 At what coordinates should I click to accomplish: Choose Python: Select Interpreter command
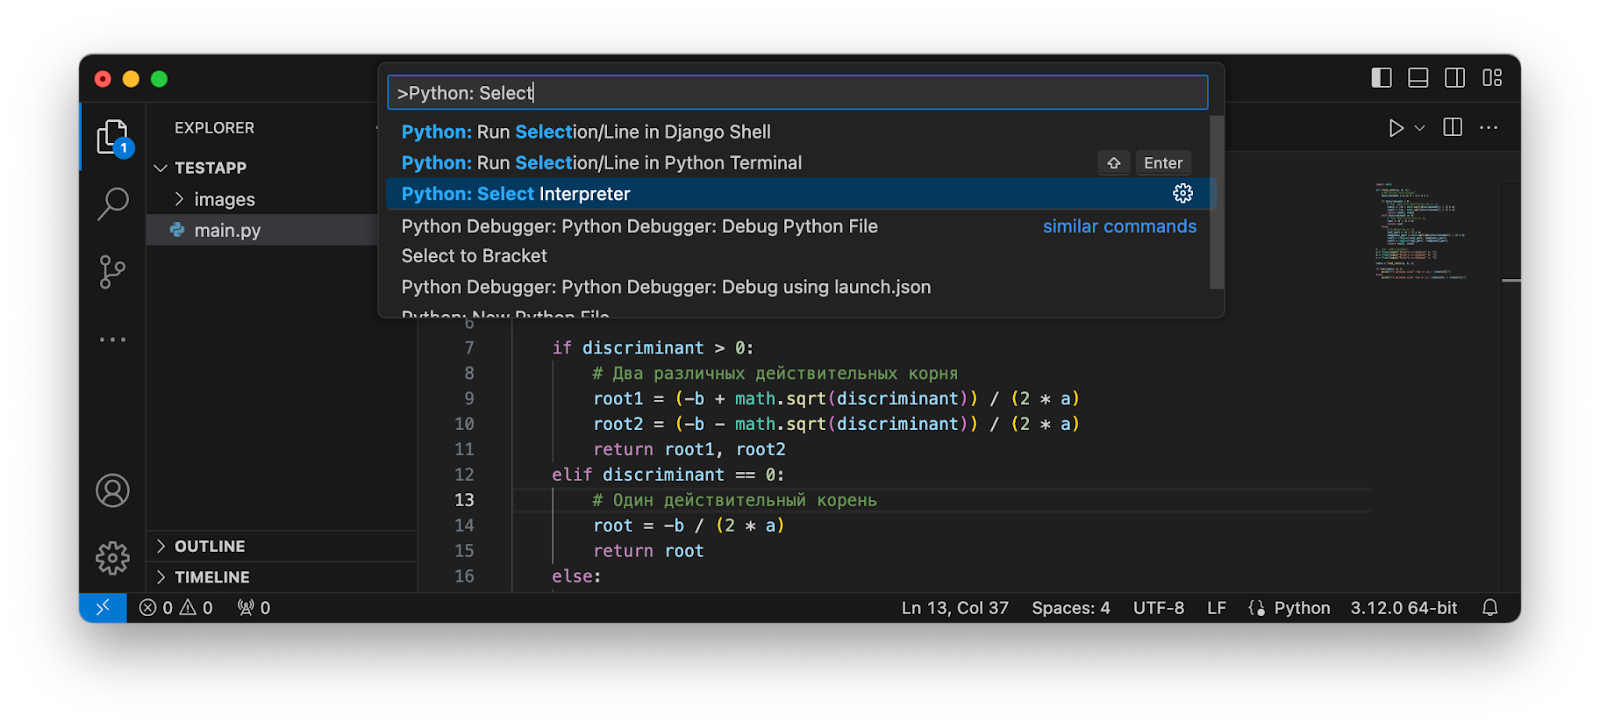coord(798,194)
